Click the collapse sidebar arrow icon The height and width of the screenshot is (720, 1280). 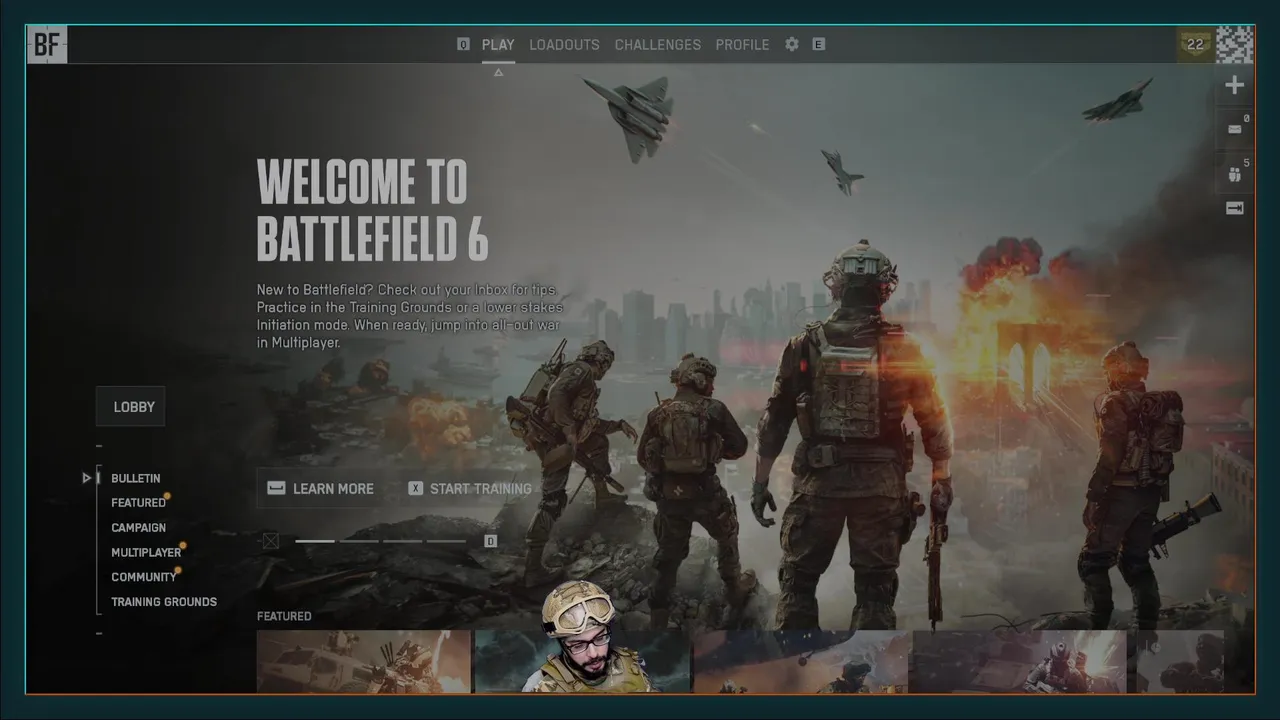(1235, 208)
